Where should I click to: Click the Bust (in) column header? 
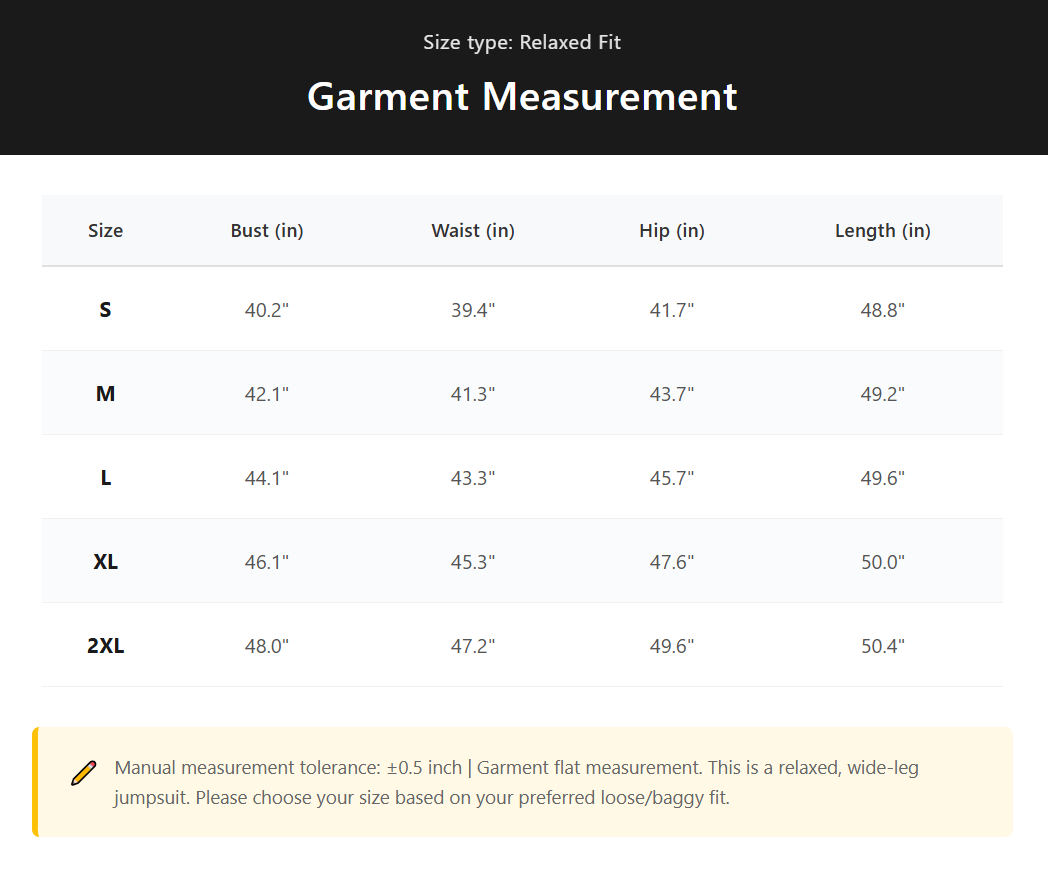coord(267,231)
